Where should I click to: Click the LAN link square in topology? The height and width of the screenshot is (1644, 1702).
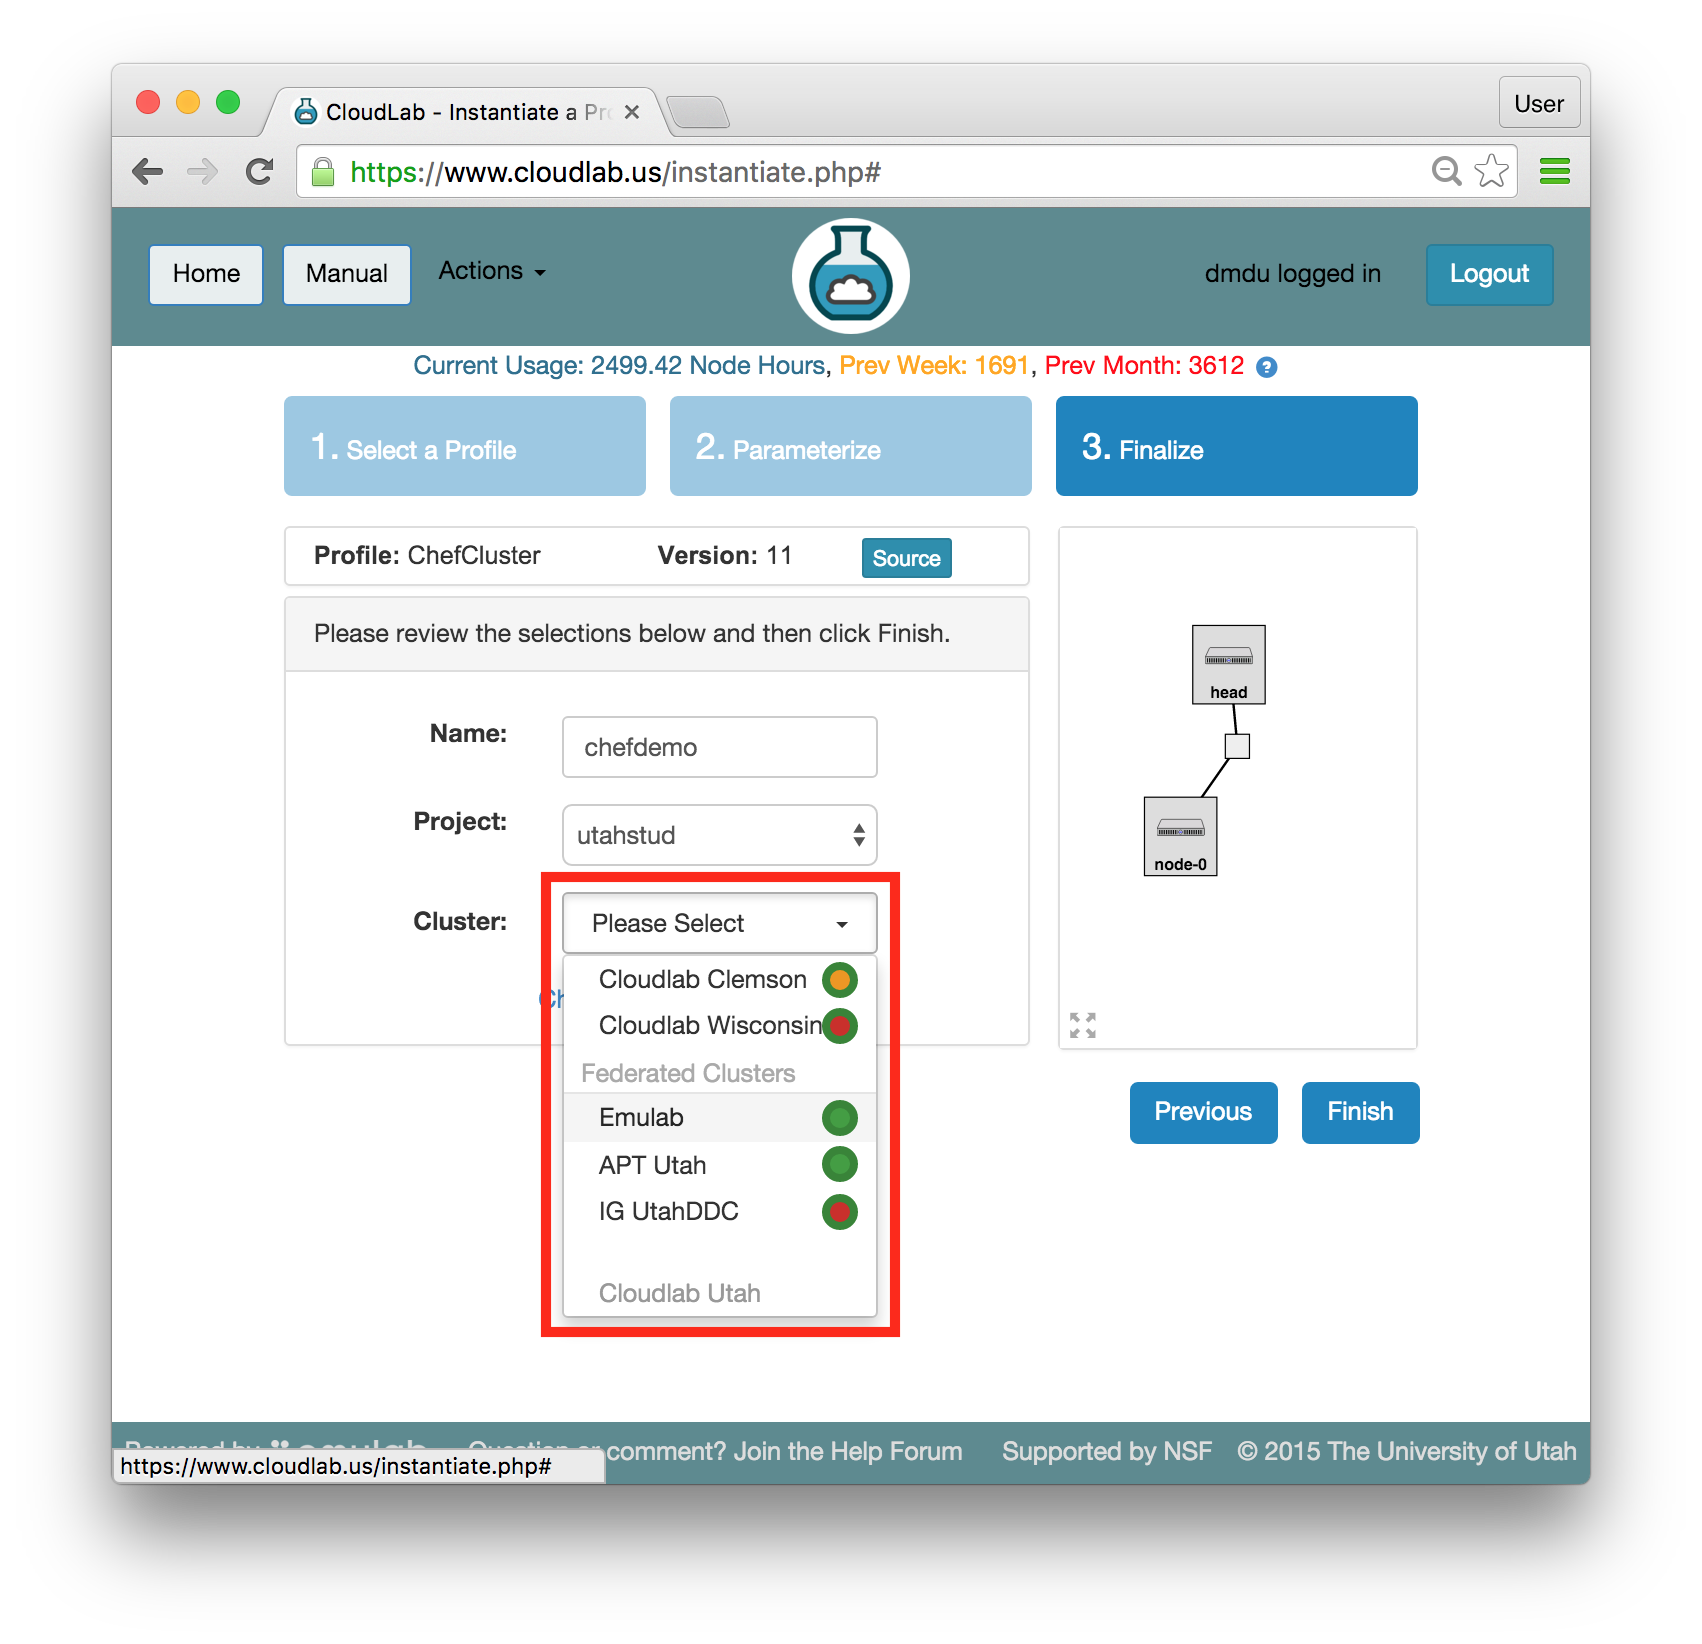[1238, 746]
